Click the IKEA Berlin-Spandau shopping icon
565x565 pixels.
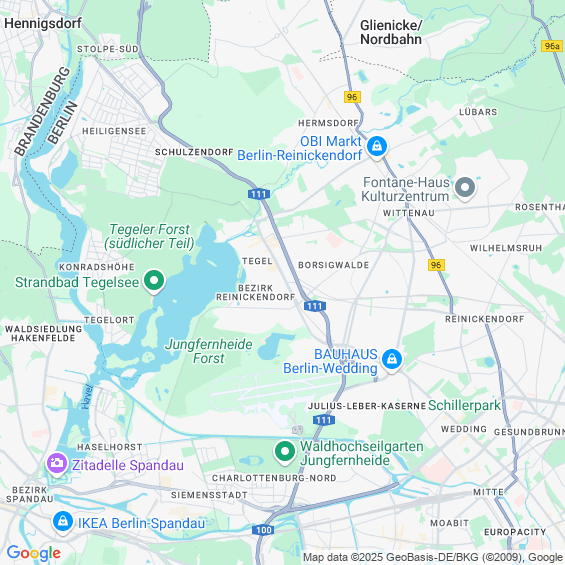tap(63, 522)
